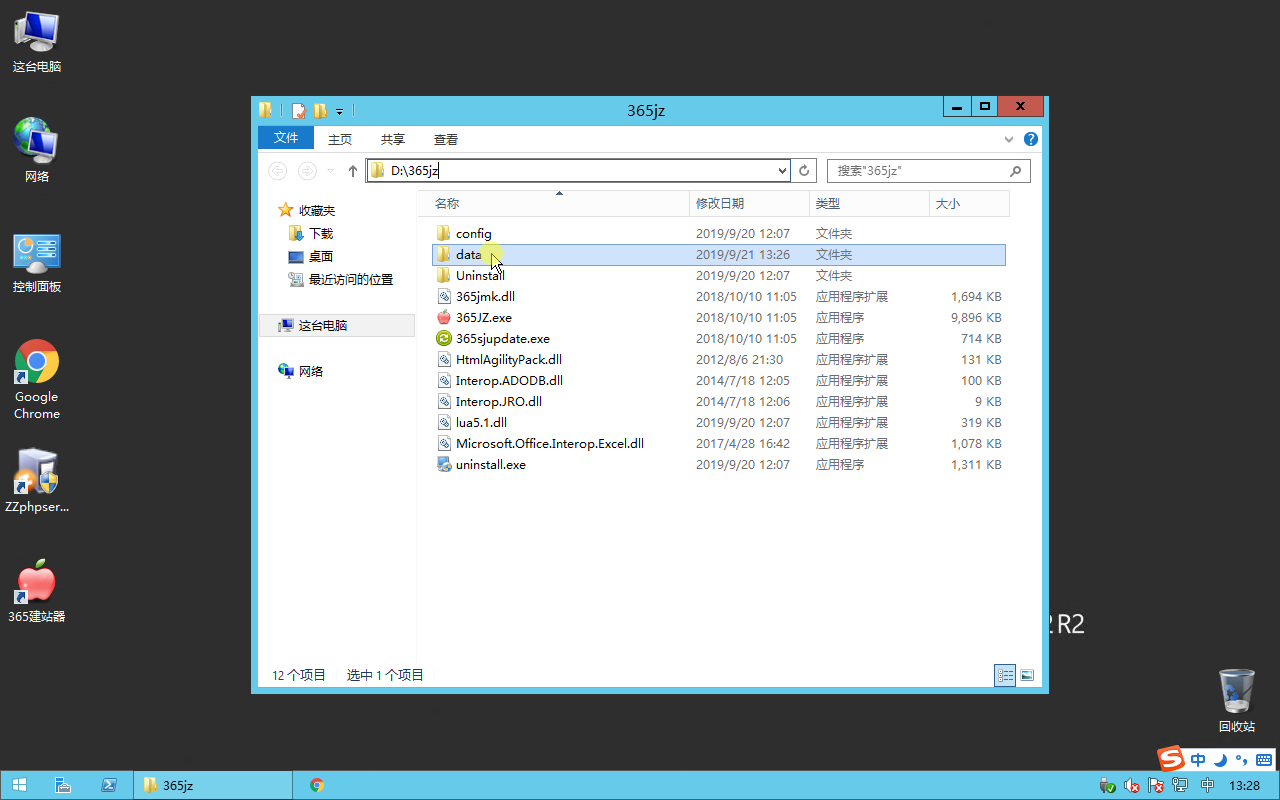The image size is (1280, 800).
Task: Select 这台电脑 in the navigation pane
Action: point(337,325)
